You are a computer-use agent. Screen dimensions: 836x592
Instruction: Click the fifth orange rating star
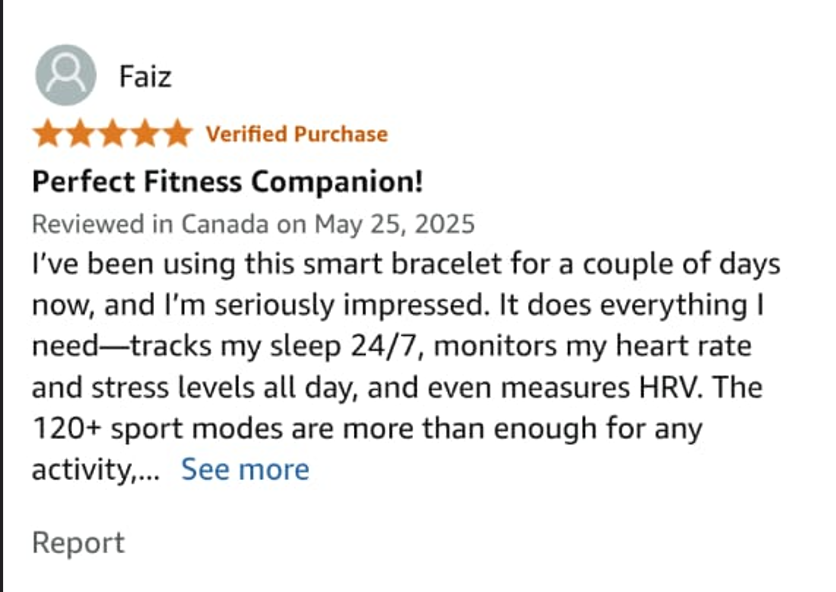[x=177, y=133]
